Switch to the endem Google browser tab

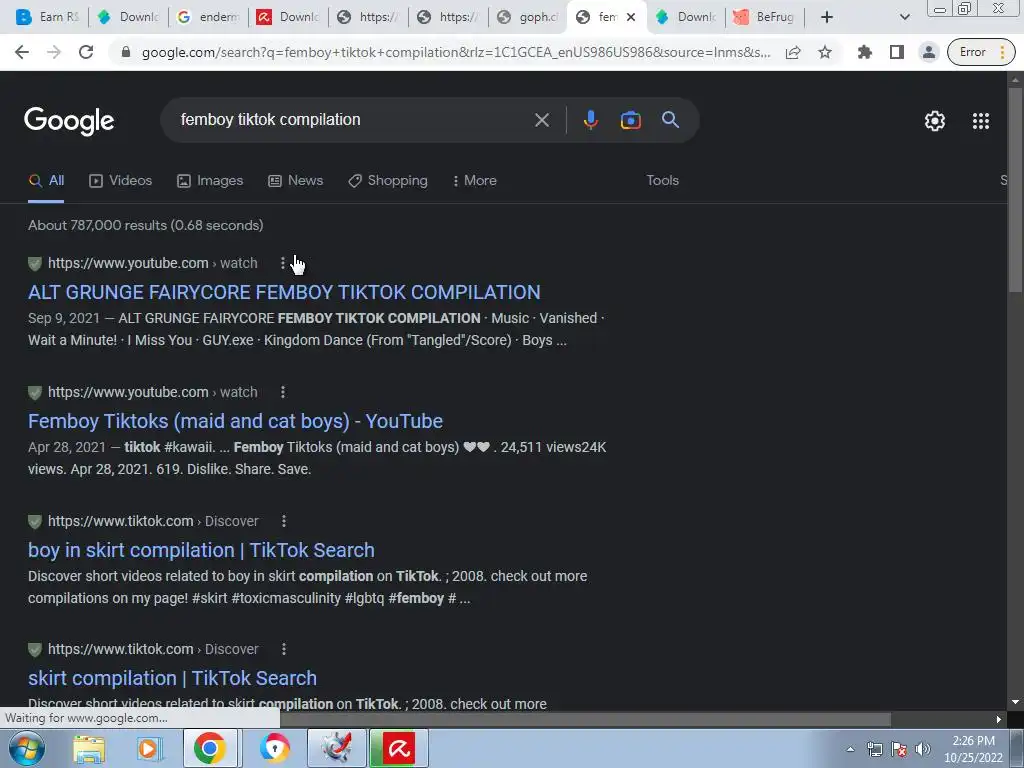coord(209,17)
